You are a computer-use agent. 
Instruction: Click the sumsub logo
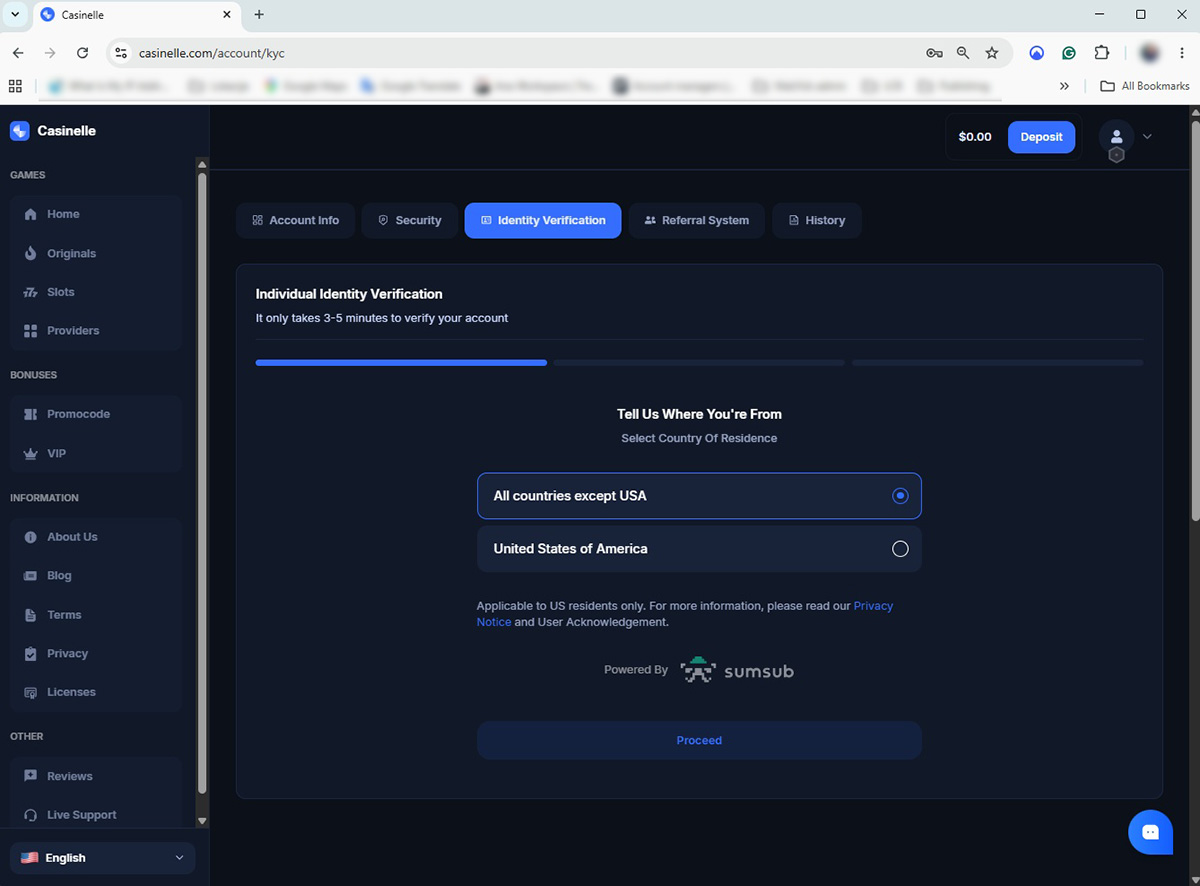point(737,670)
